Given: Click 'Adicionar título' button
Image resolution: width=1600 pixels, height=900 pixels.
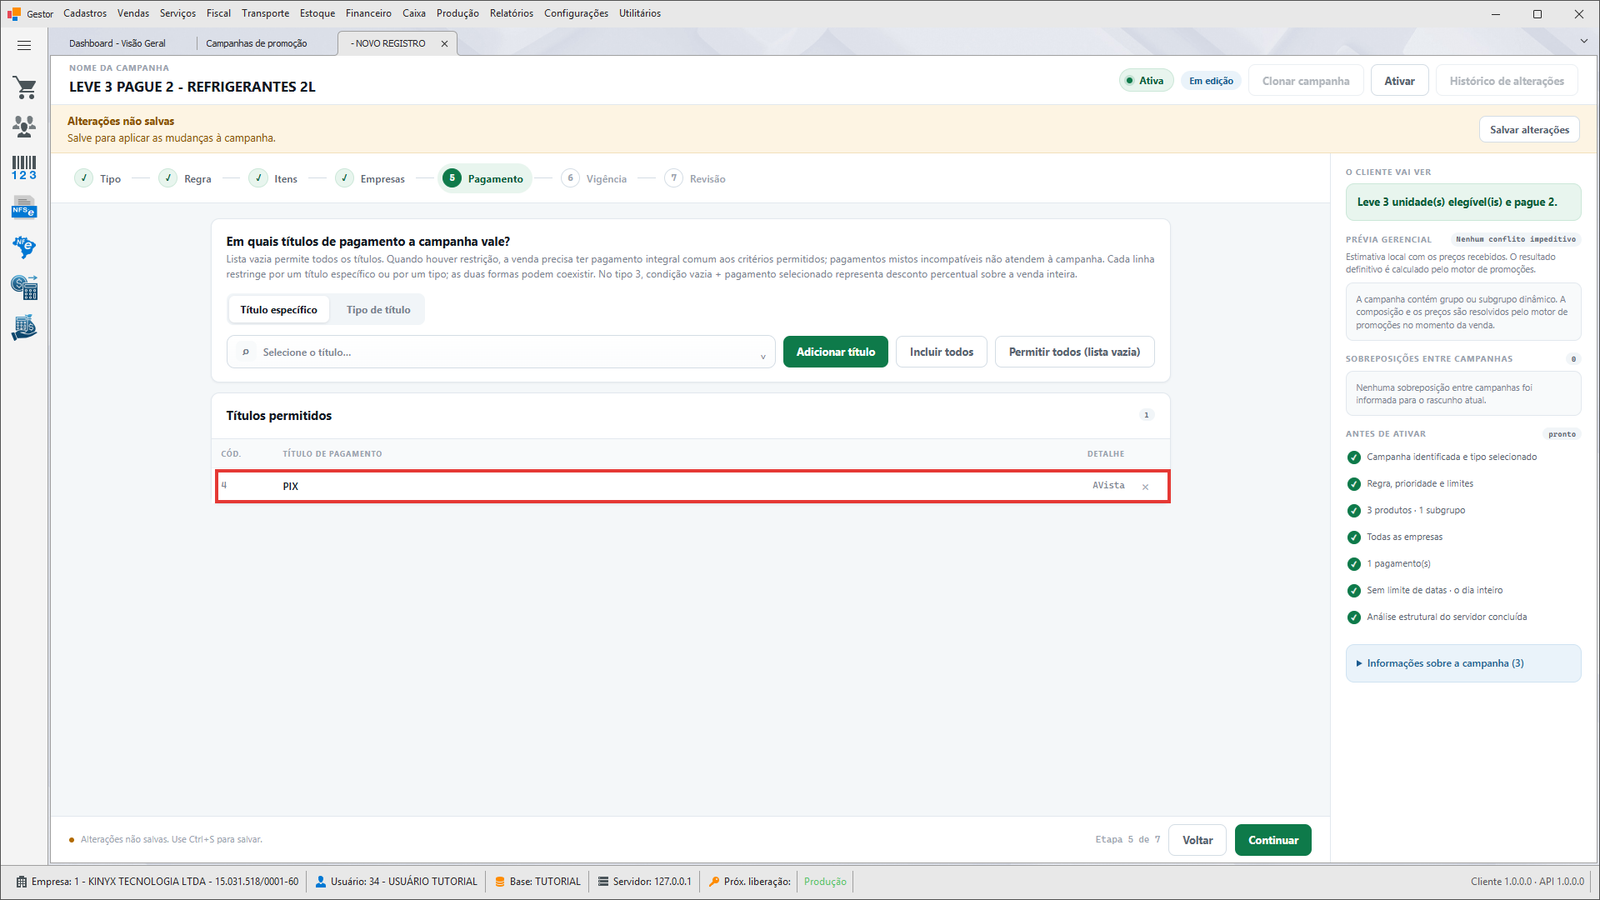Looking at the screenshot, I should (835, 352).
